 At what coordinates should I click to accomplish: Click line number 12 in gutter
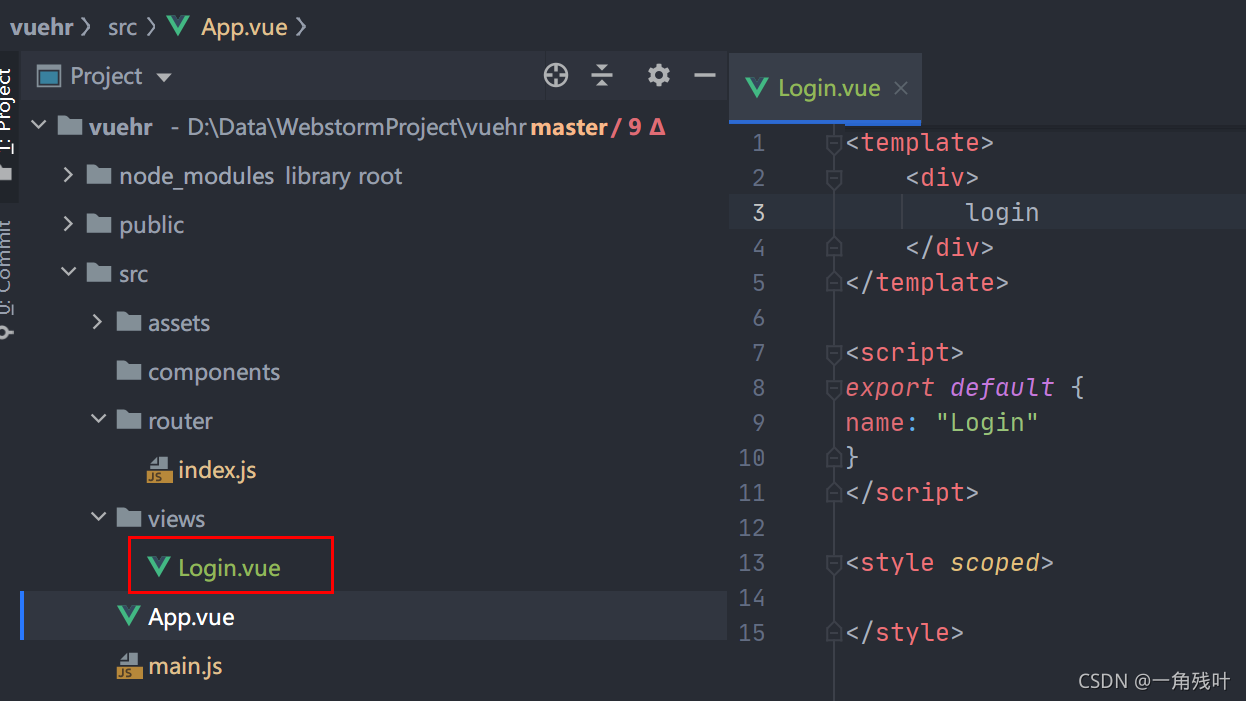751,528
